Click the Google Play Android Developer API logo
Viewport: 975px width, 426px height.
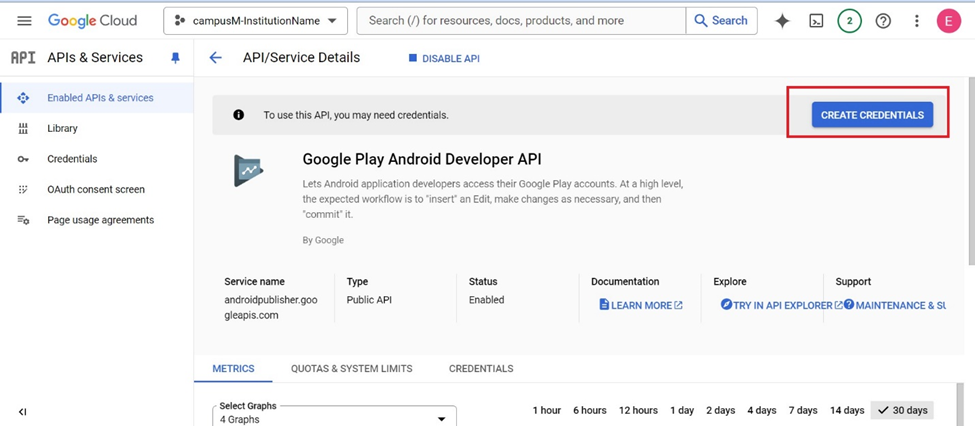249,170
